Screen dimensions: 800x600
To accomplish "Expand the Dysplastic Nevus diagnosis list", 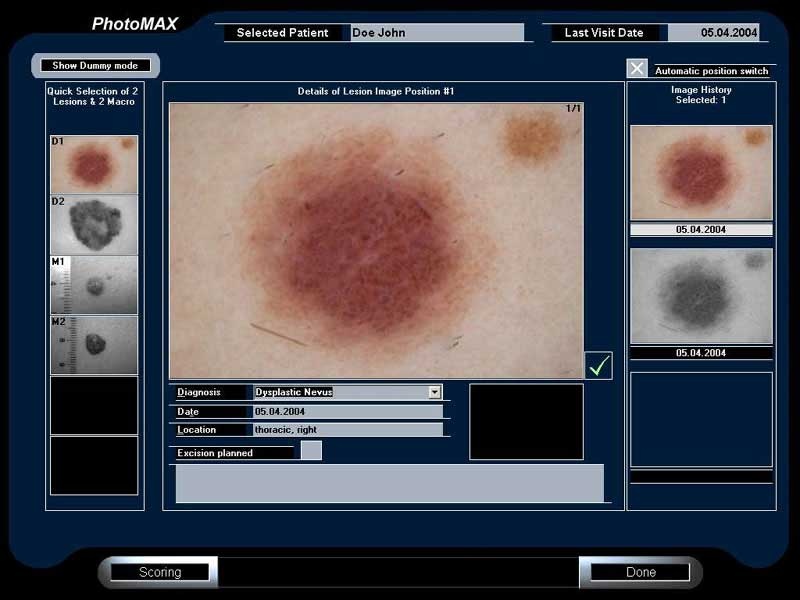I will pyautogui.click(x=340, y=391).
